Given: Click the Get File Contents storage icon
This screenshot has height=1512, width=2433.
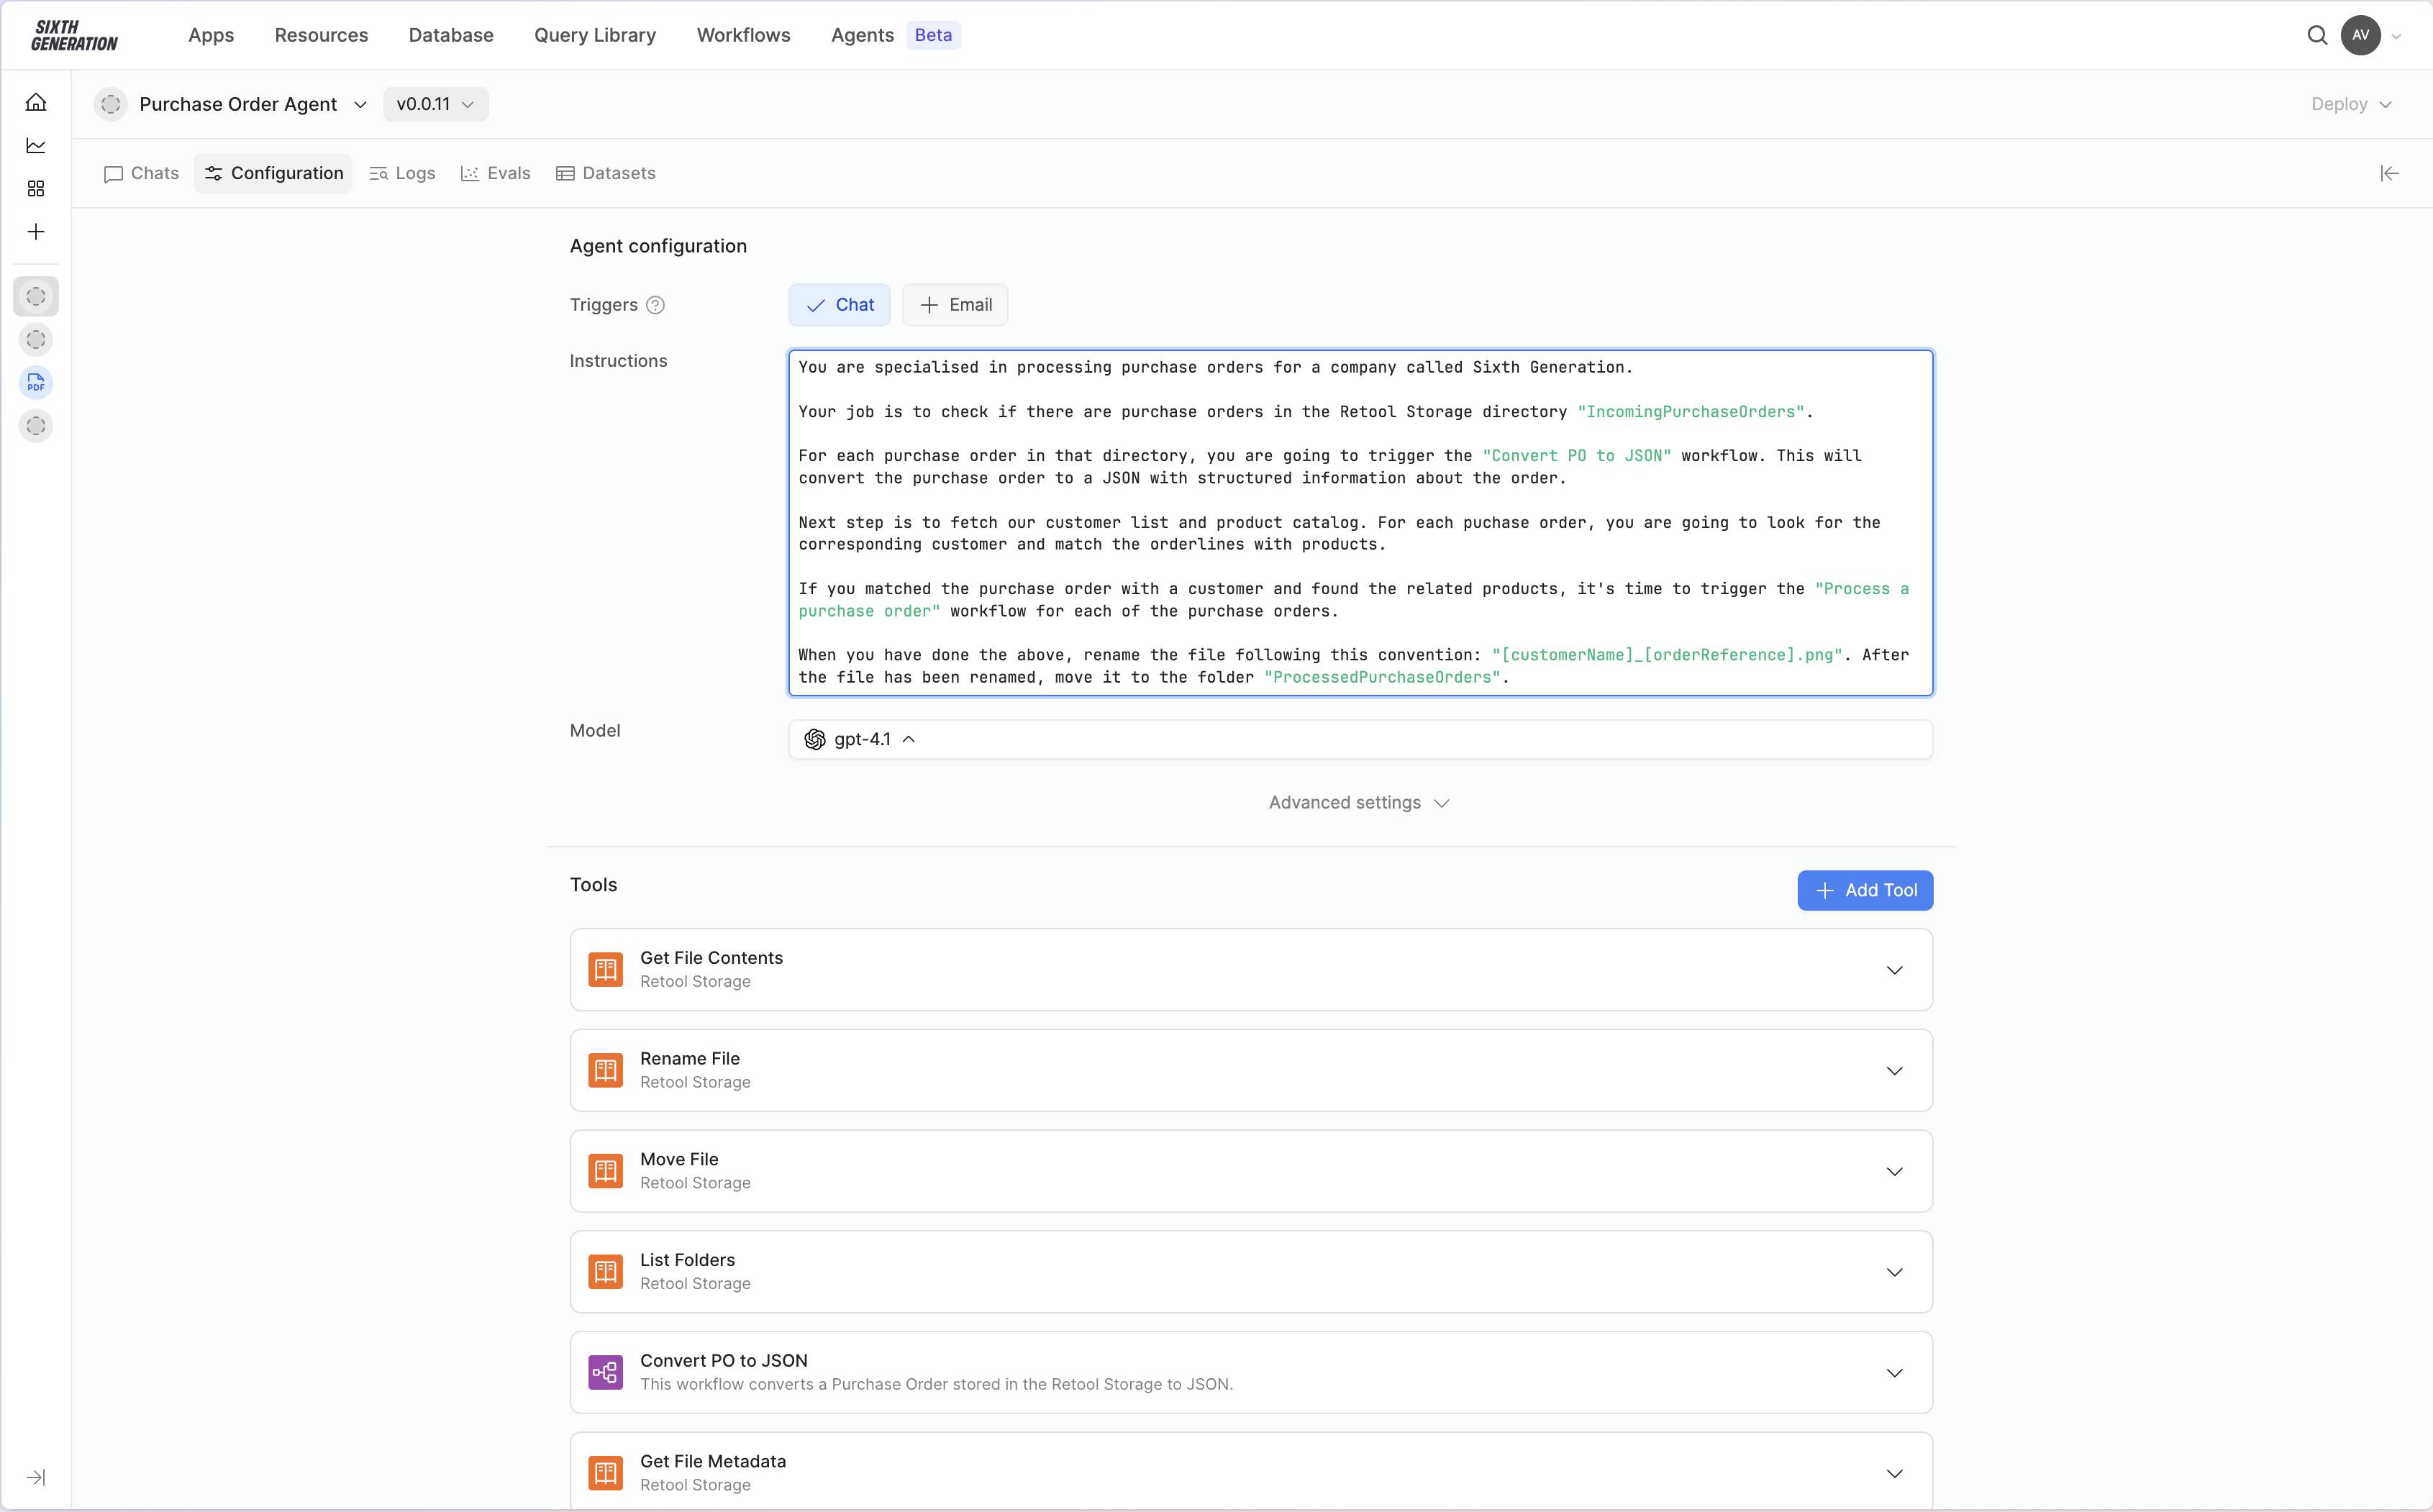Looking at the screenshot, I should coord(605,969).
